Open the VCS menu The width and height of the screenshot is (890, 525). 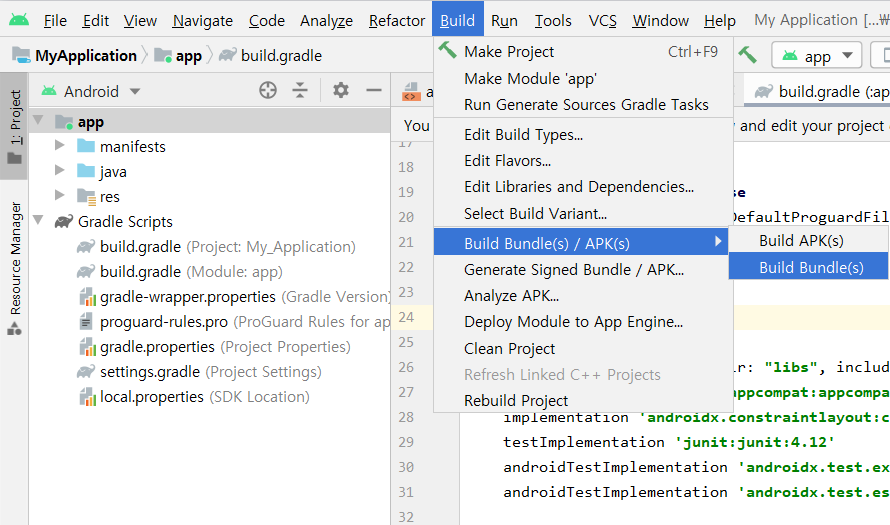tap(602, 21)
